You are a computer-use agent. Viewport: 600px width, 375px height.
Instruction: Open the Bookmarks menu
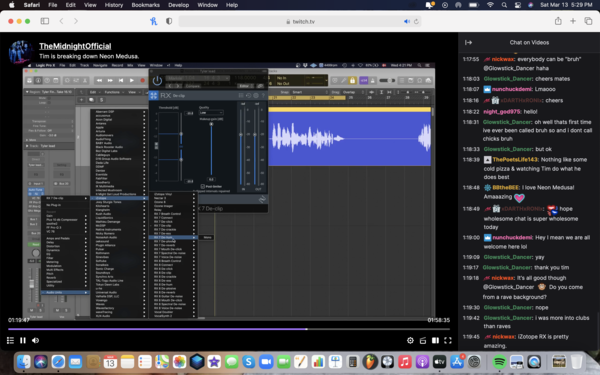coord(145,5)
